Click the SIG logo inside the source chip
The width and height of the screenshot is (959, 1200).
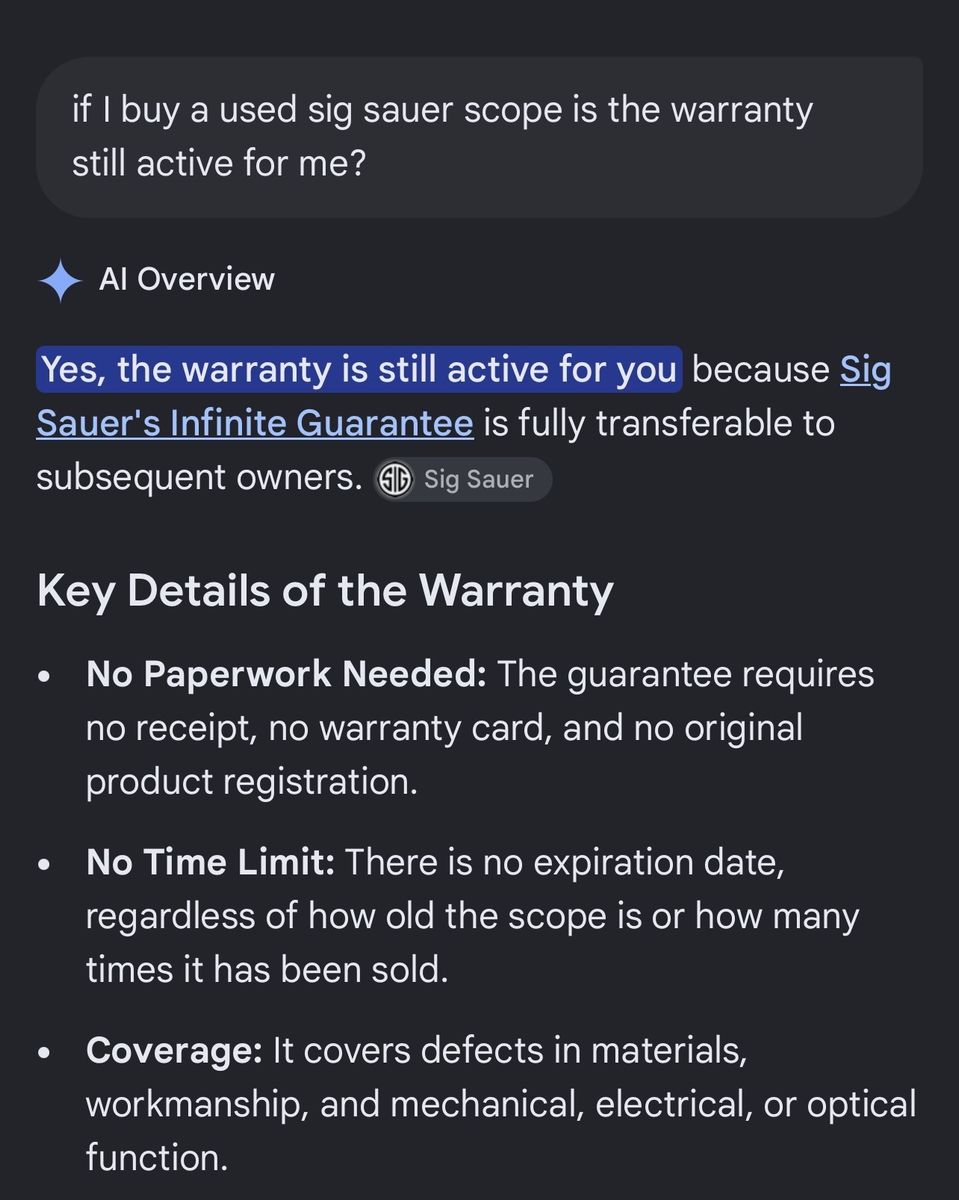[x=394, y=480]
